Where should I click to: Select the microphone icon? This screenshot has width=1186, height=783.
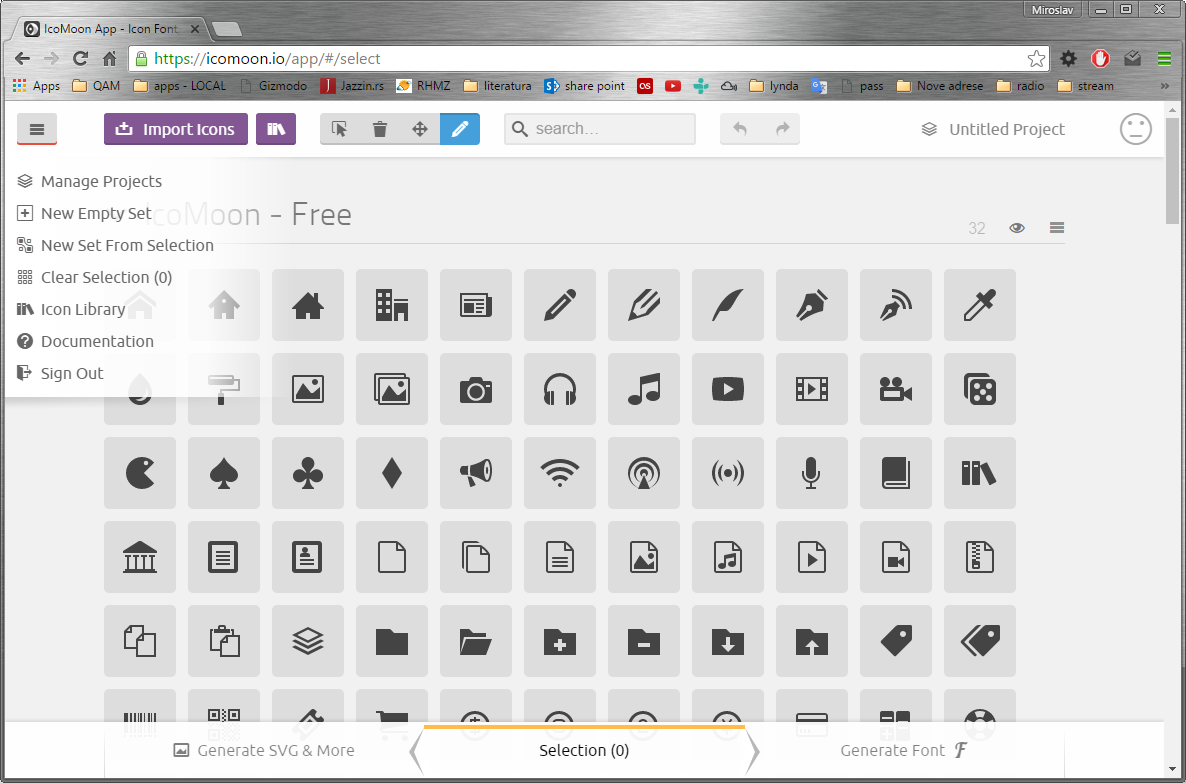pos(812,473)
